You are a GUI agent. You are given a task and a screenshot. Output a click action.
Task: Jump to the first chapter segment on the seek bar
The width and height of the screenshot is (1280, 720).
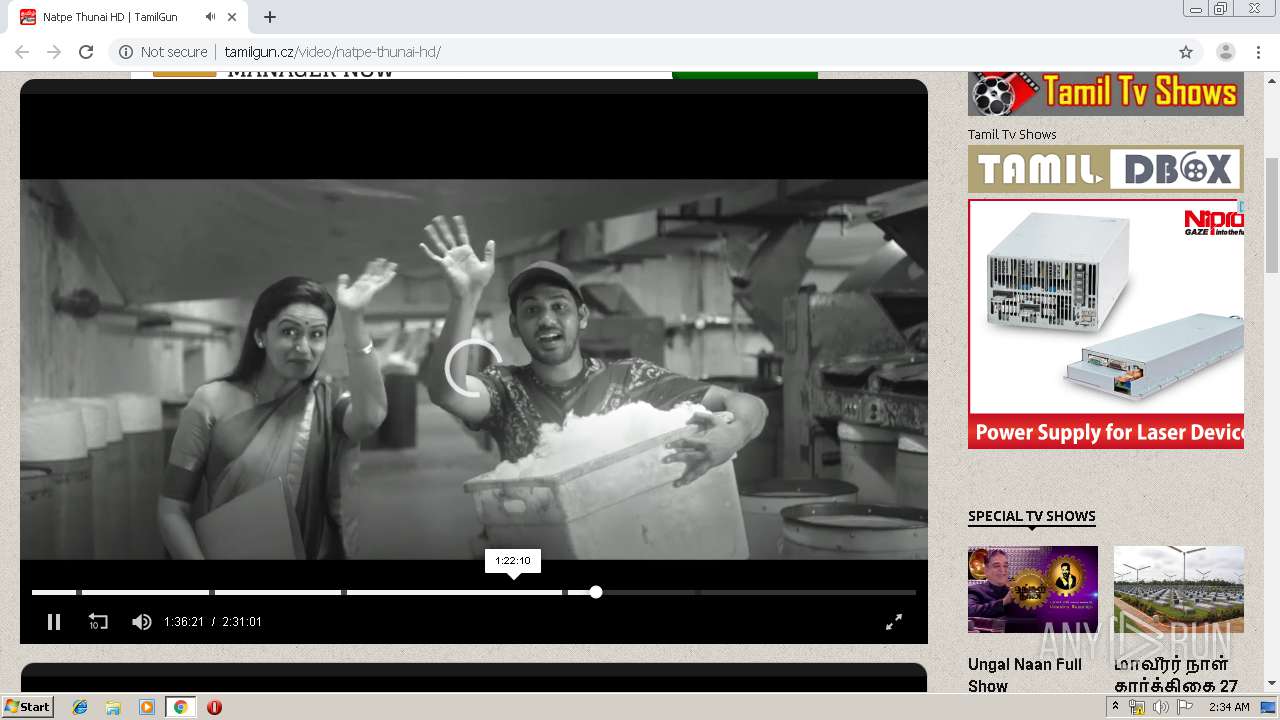point(54,592)
